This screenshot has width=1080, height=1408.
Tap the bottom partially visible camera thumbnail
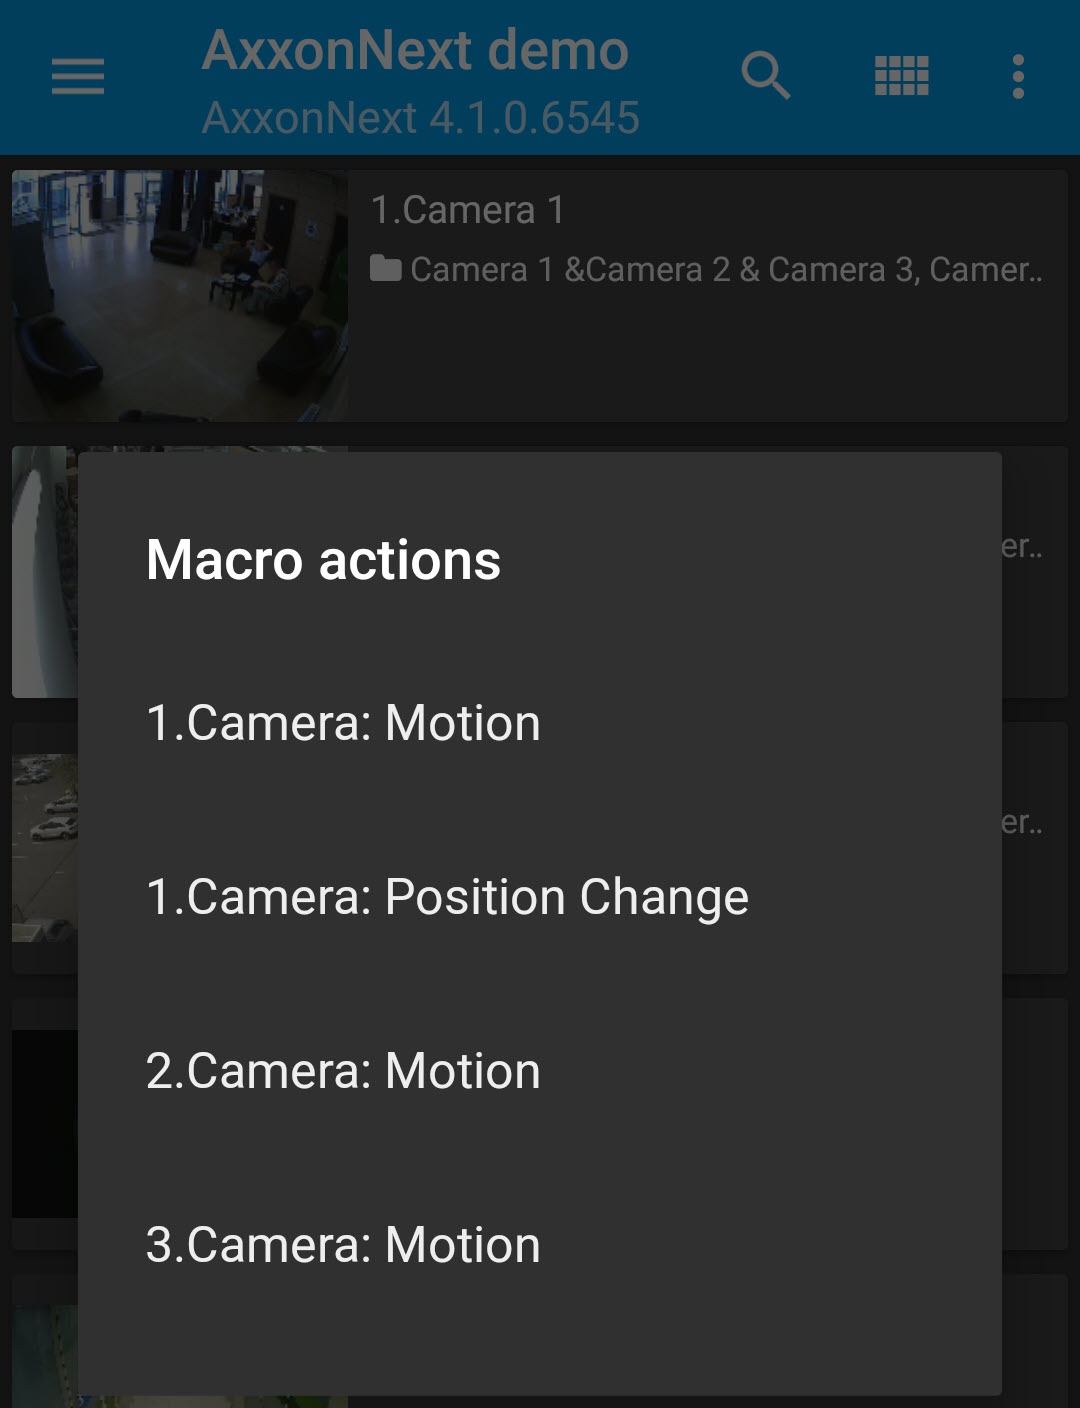pos(44,1355)
